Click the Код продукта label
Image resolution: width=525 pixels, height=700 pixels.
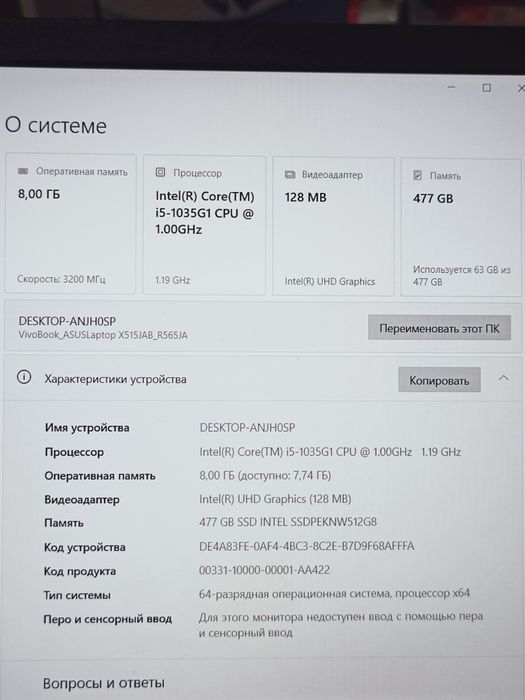click(79, 571)
